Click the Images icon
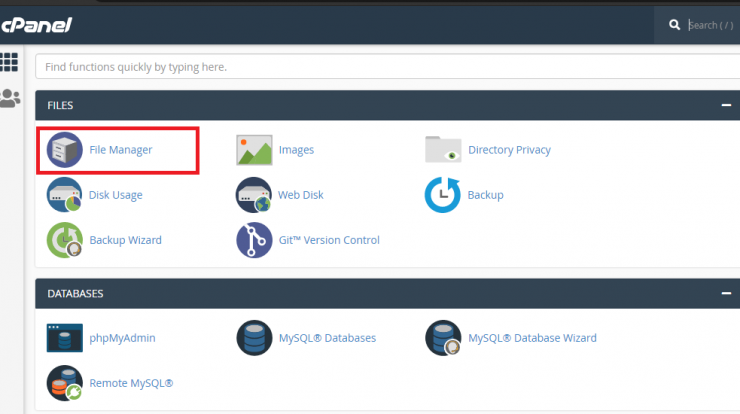 click(x=254, y=150)
